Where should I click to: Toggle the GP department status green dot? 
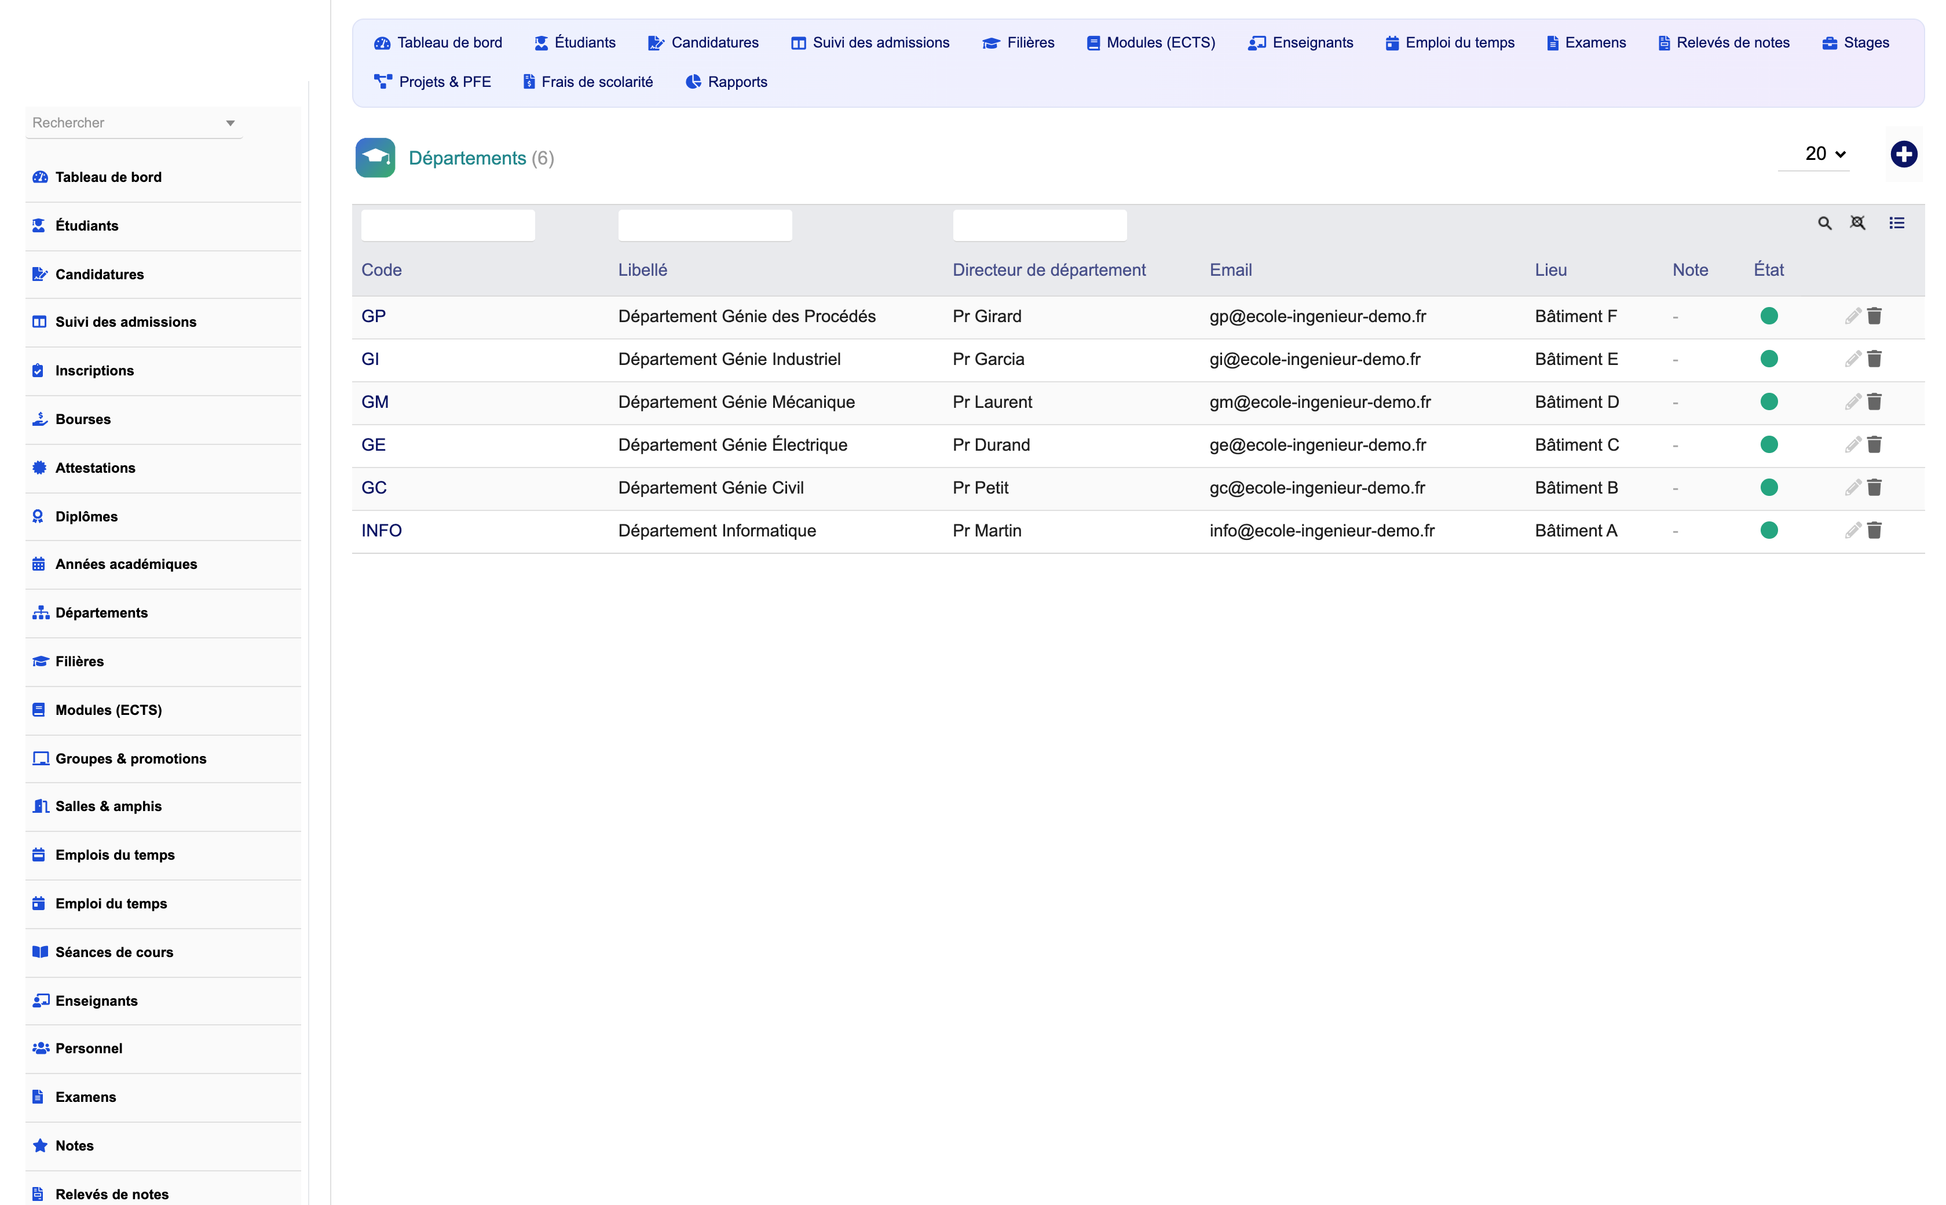(1768, 316)
